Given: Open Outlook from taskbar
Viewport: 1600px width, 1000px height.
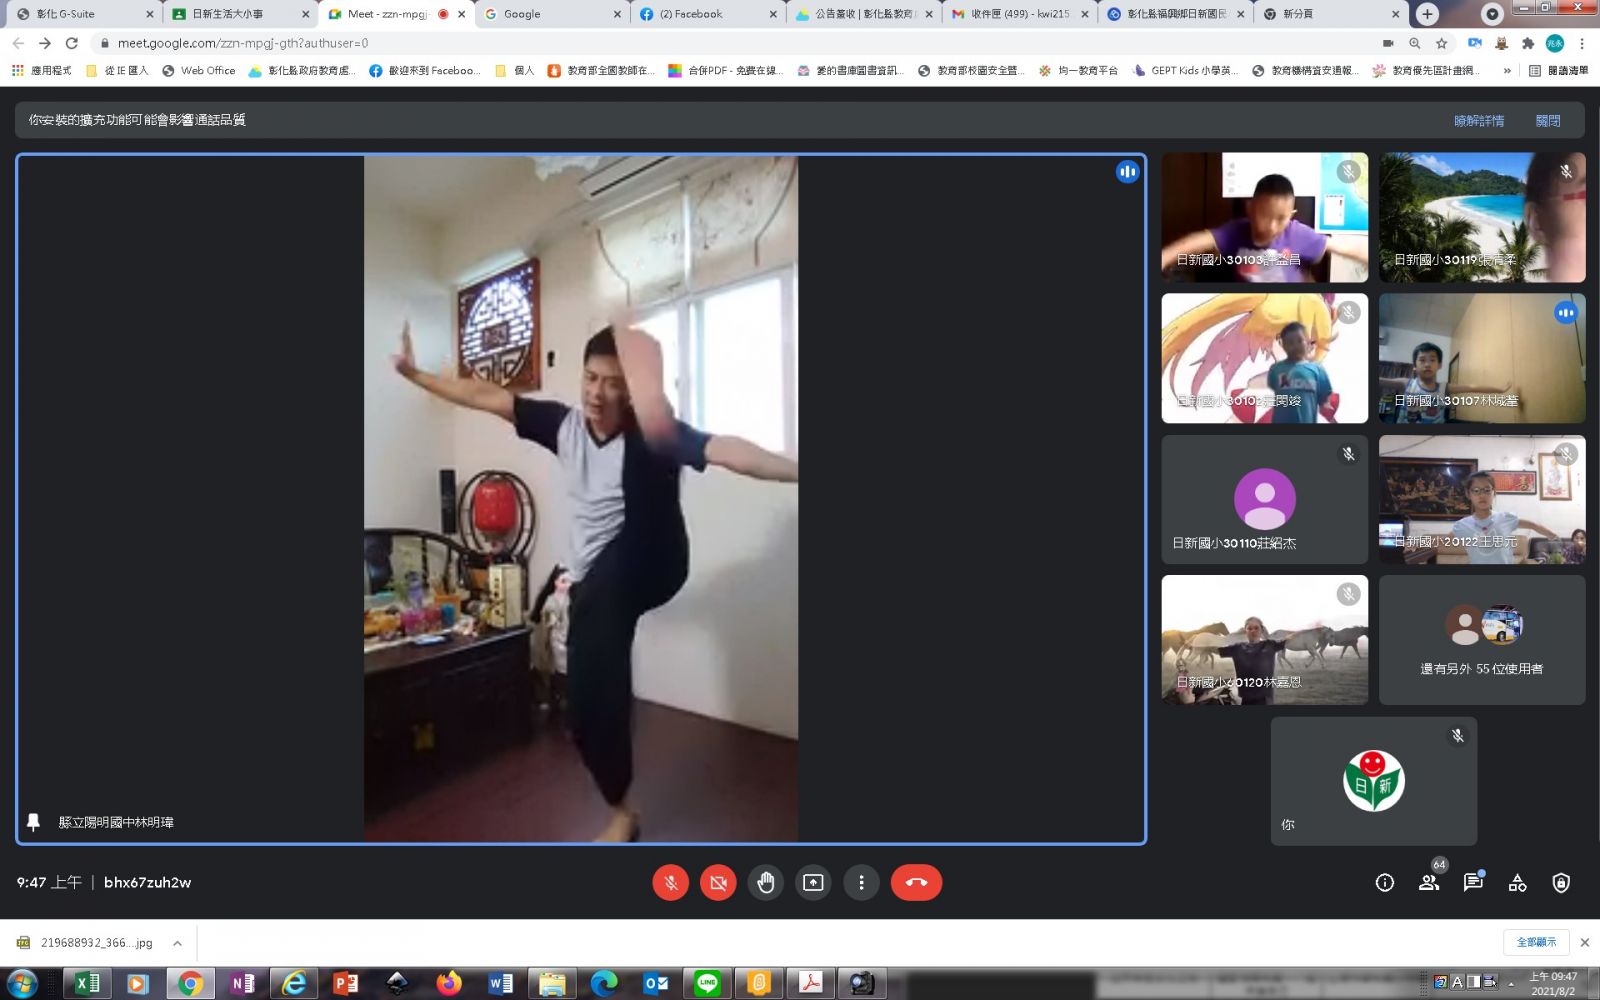Looking at the screenshot, I should (656, 984).
